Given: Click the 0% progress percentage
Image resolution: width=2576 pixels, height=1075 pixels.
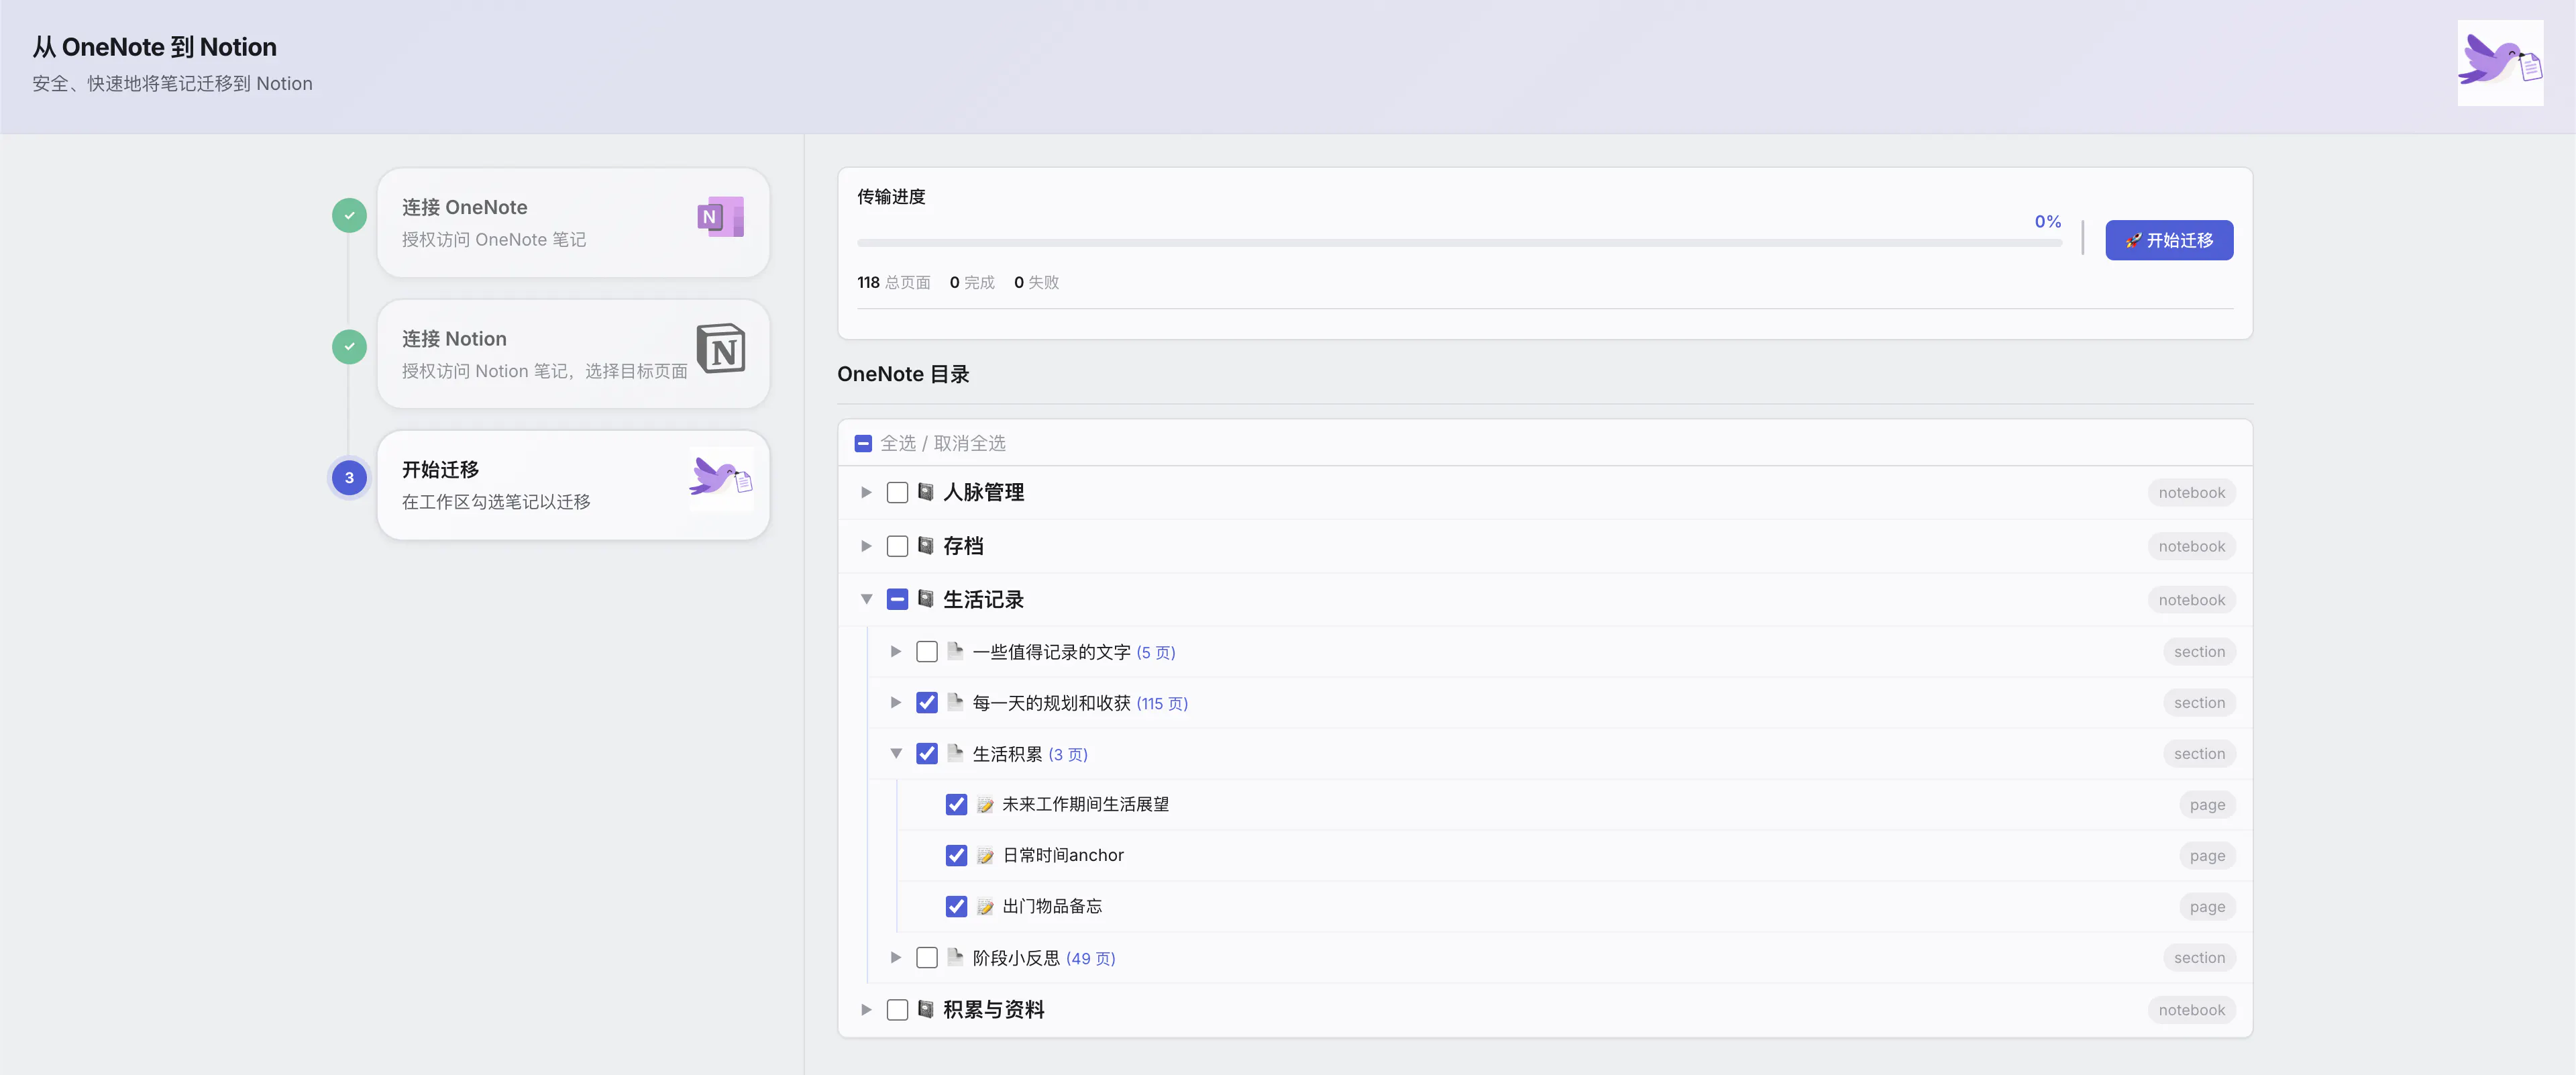Looking at the screenshot, I should (2047, 221).
